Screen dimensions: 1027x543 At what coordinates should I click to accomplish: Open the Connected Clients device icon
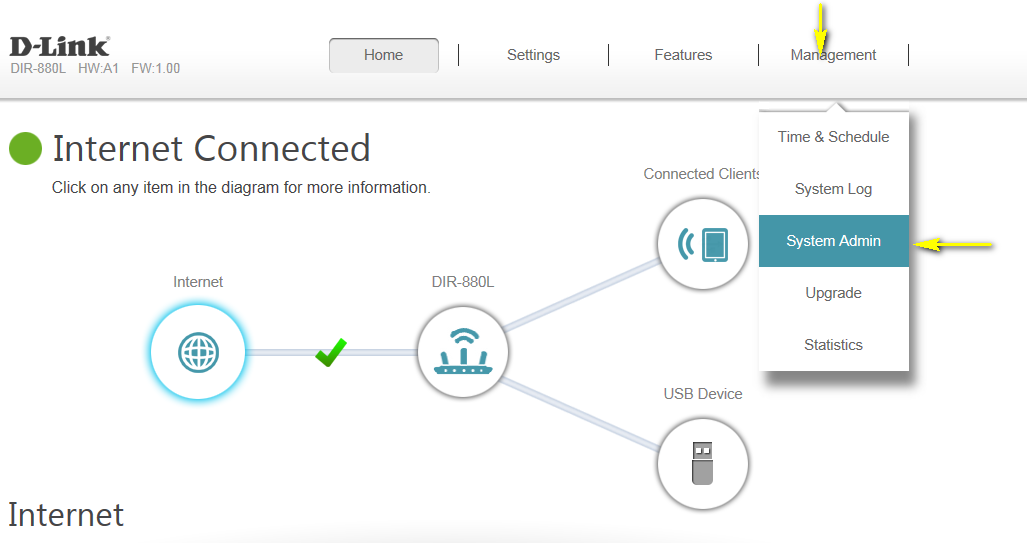[x=702, y=243]
